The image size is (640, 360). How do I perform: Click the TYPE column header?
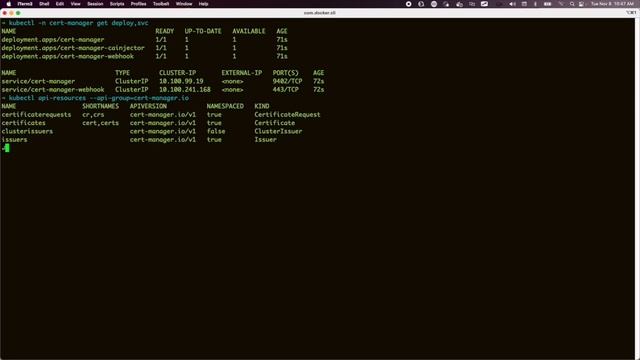[122, 73]
